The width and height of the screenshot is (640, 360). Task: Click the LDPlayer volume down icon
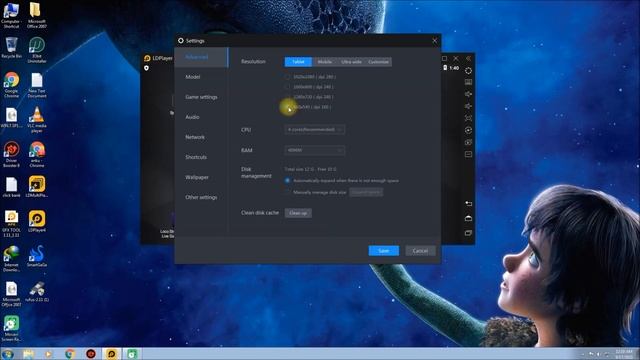468,106
